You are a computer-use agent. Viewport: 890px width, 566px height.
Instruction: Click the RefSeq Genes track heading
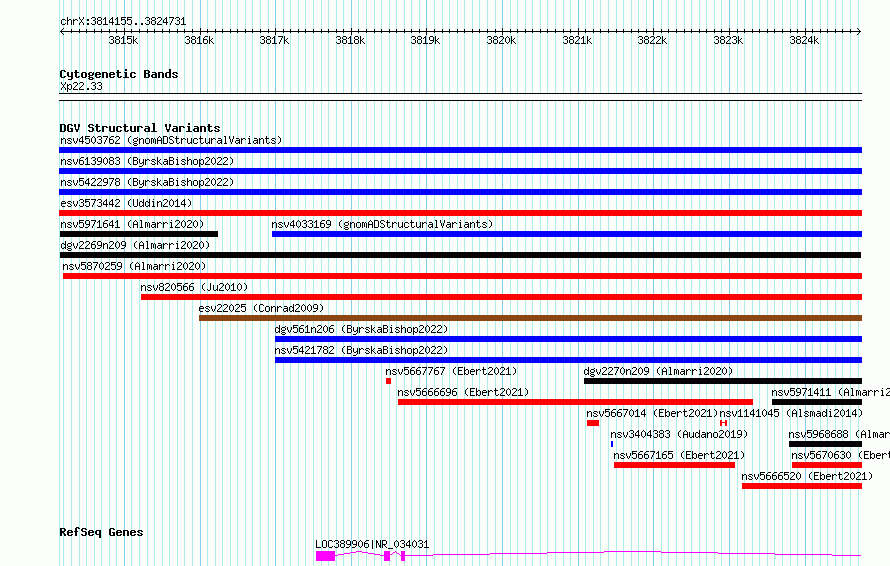click(x=101, y=533)
